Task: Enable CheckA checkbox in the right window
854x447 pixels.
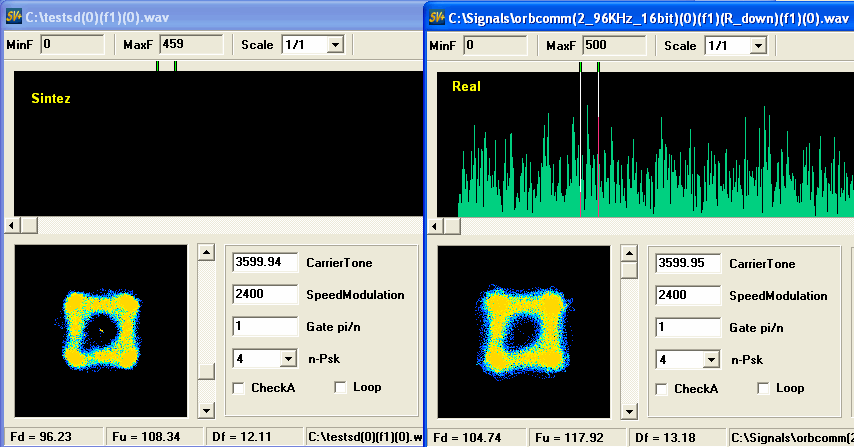Action: (x=662, y=388)
